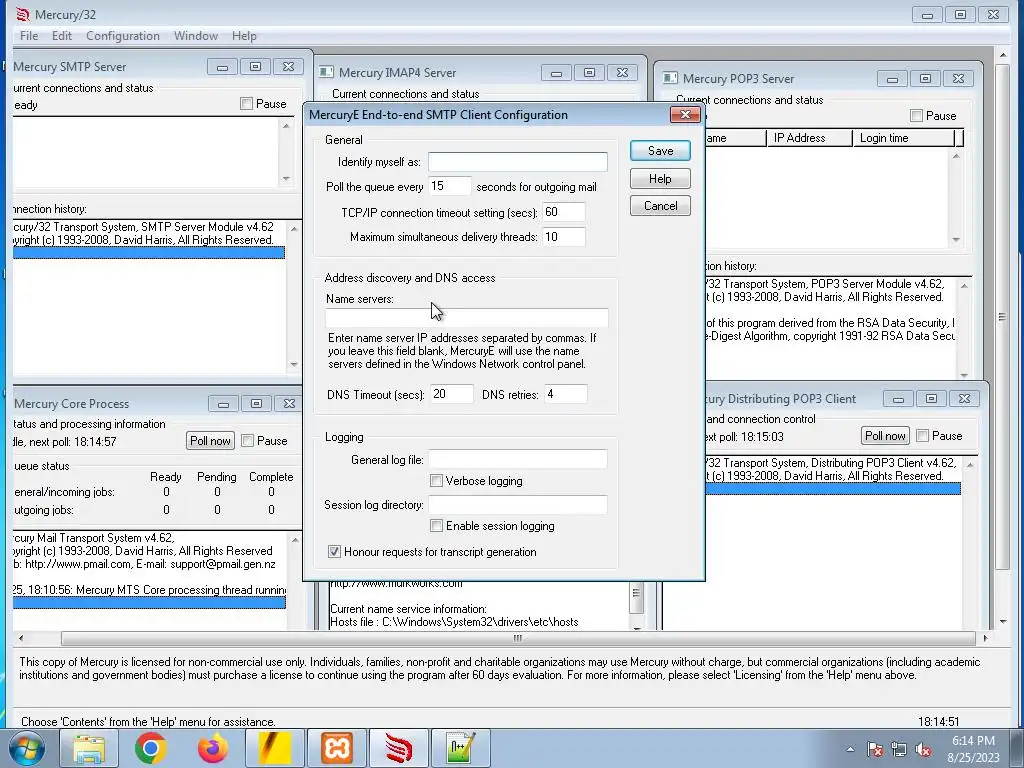
Task: Open XAMPP from the taskbar
Action: 336,748
